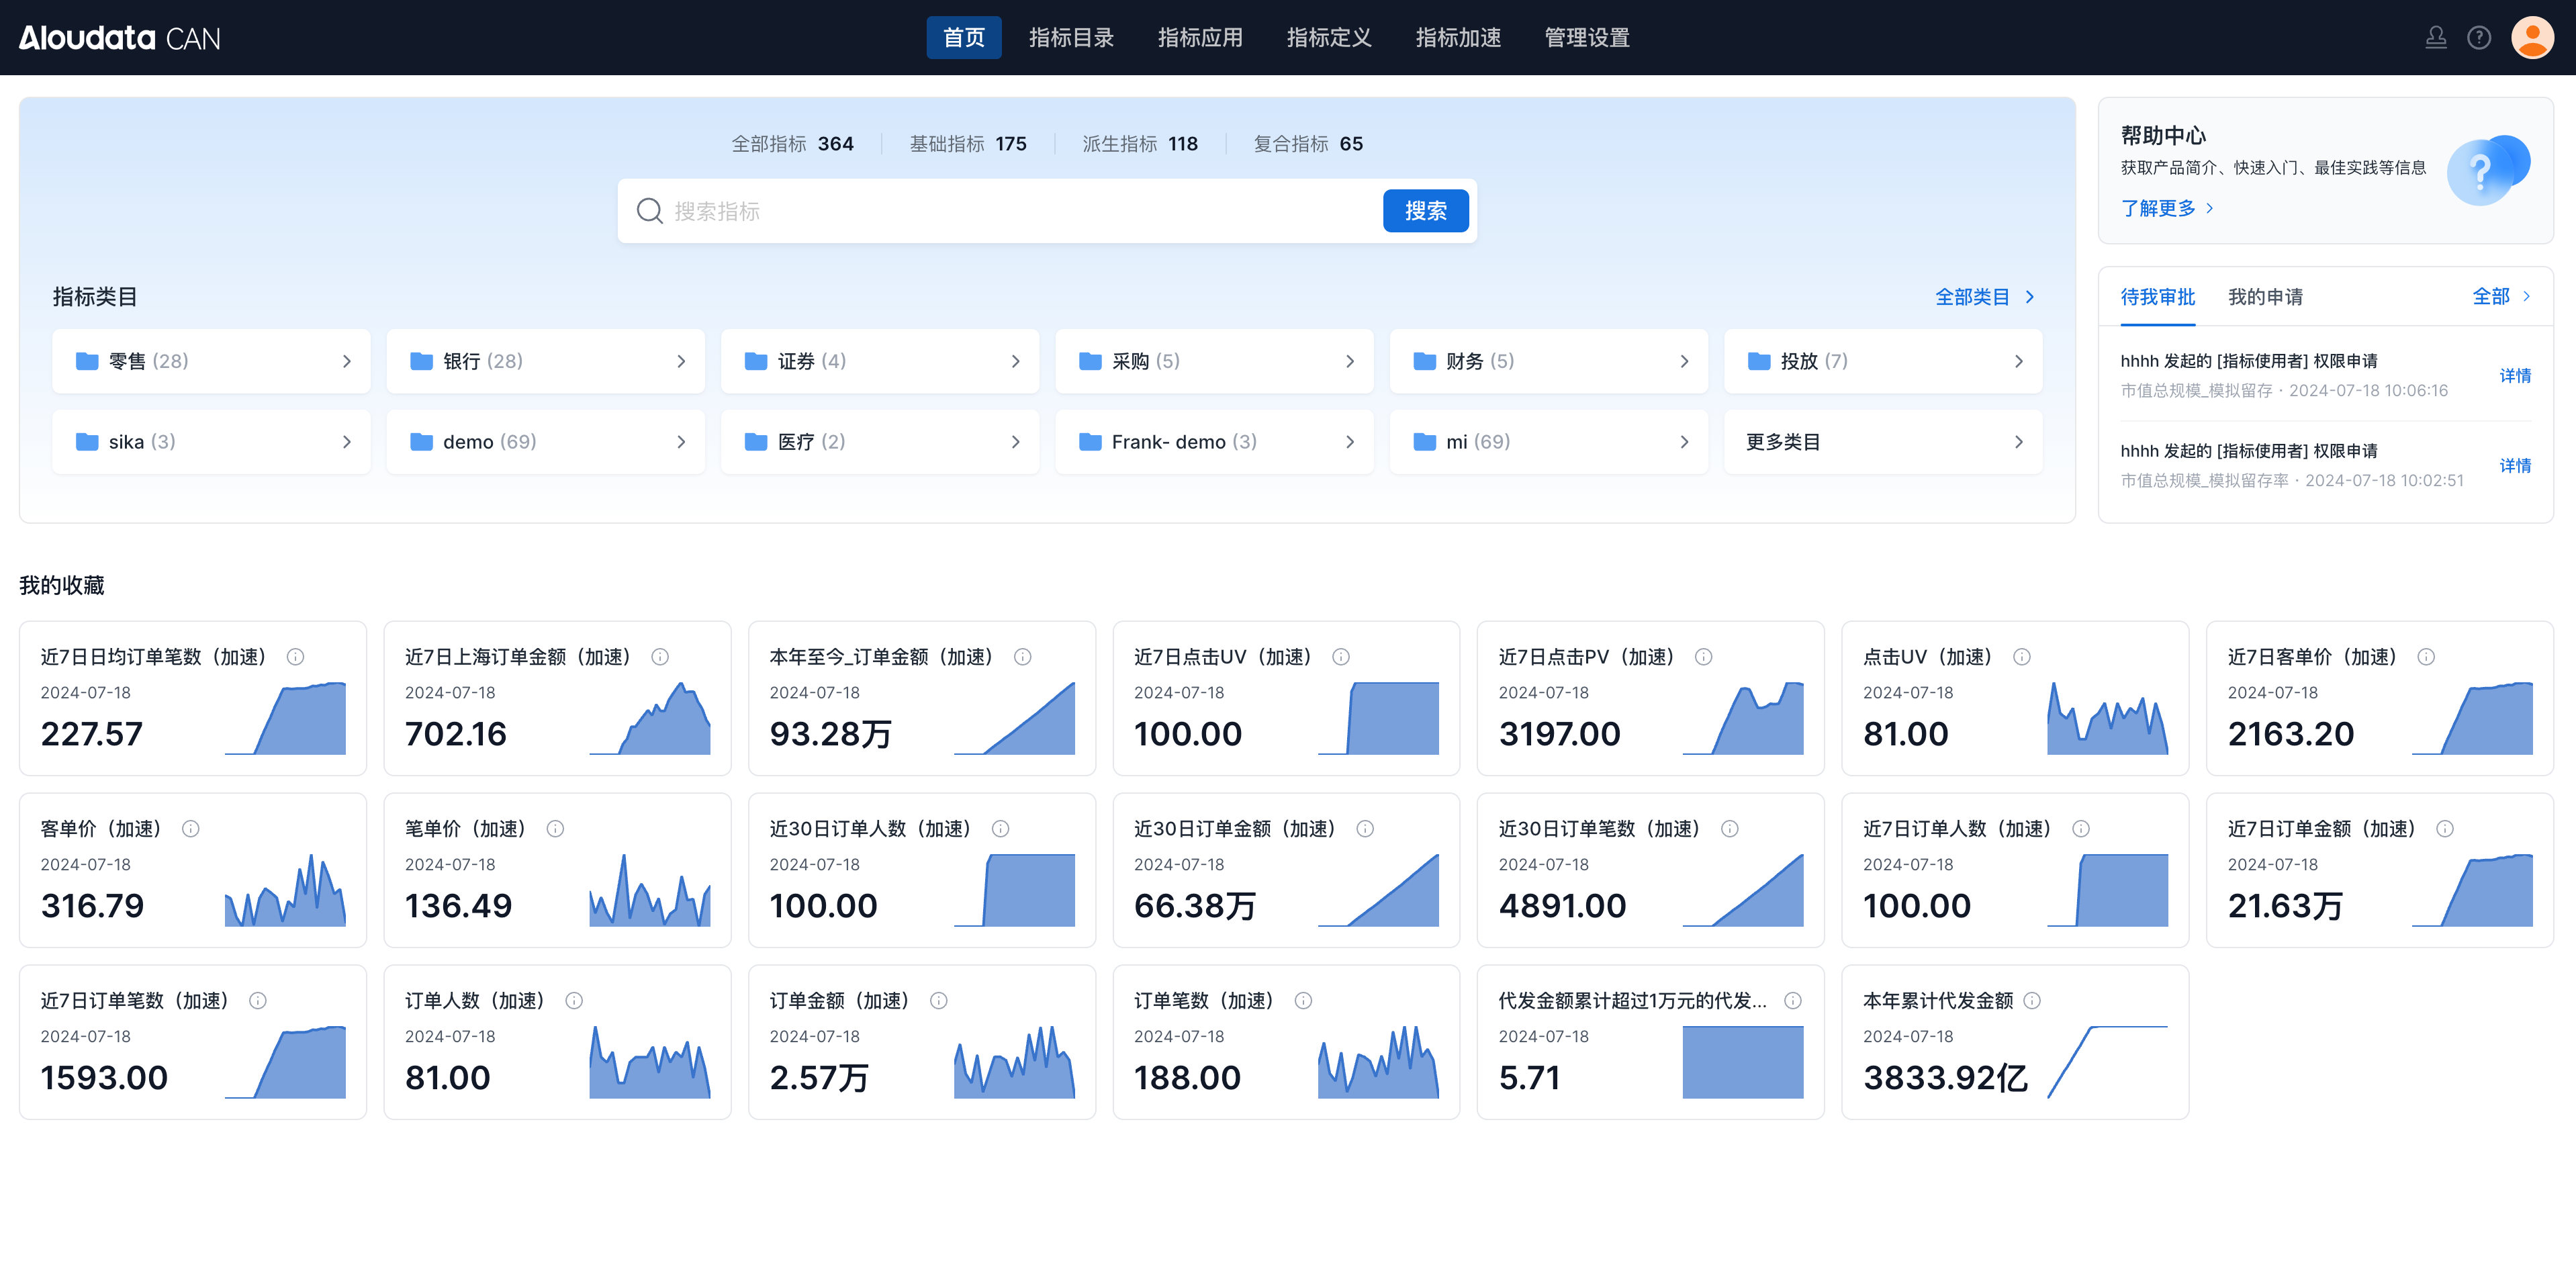Image resolution: width=2576 pixels, height=1288 pixels.
Task: Open the 指标目录 menu item
Action: point(1071,38)
